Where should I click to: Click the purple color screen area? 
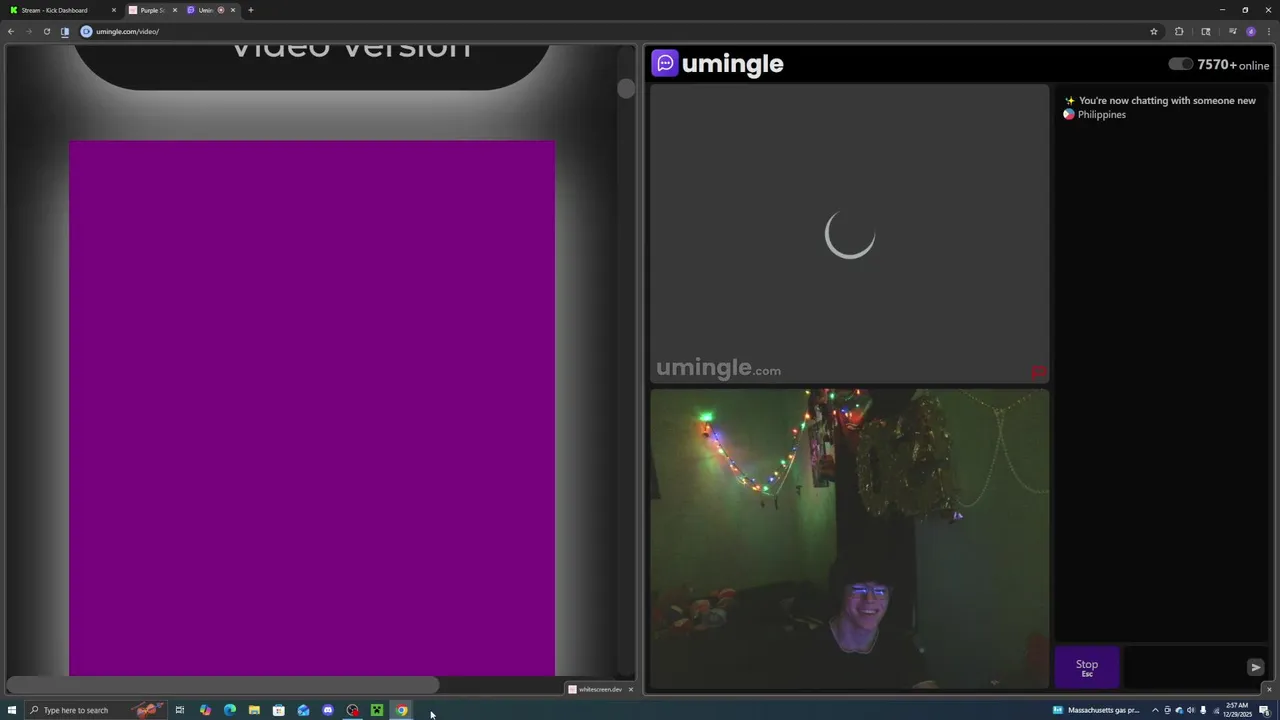click(312, 408)
